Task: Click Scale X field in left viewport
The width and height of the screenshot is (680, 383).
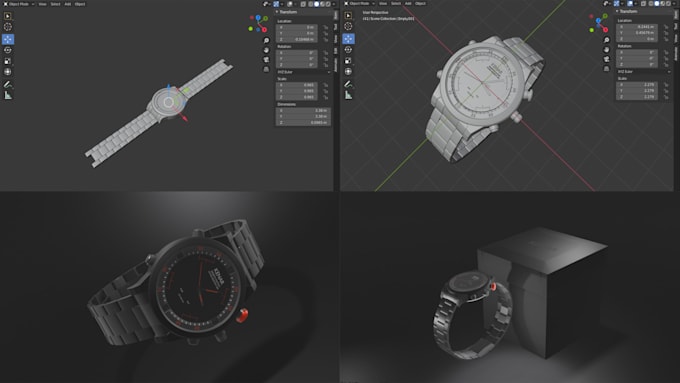Action: [297, 85]
